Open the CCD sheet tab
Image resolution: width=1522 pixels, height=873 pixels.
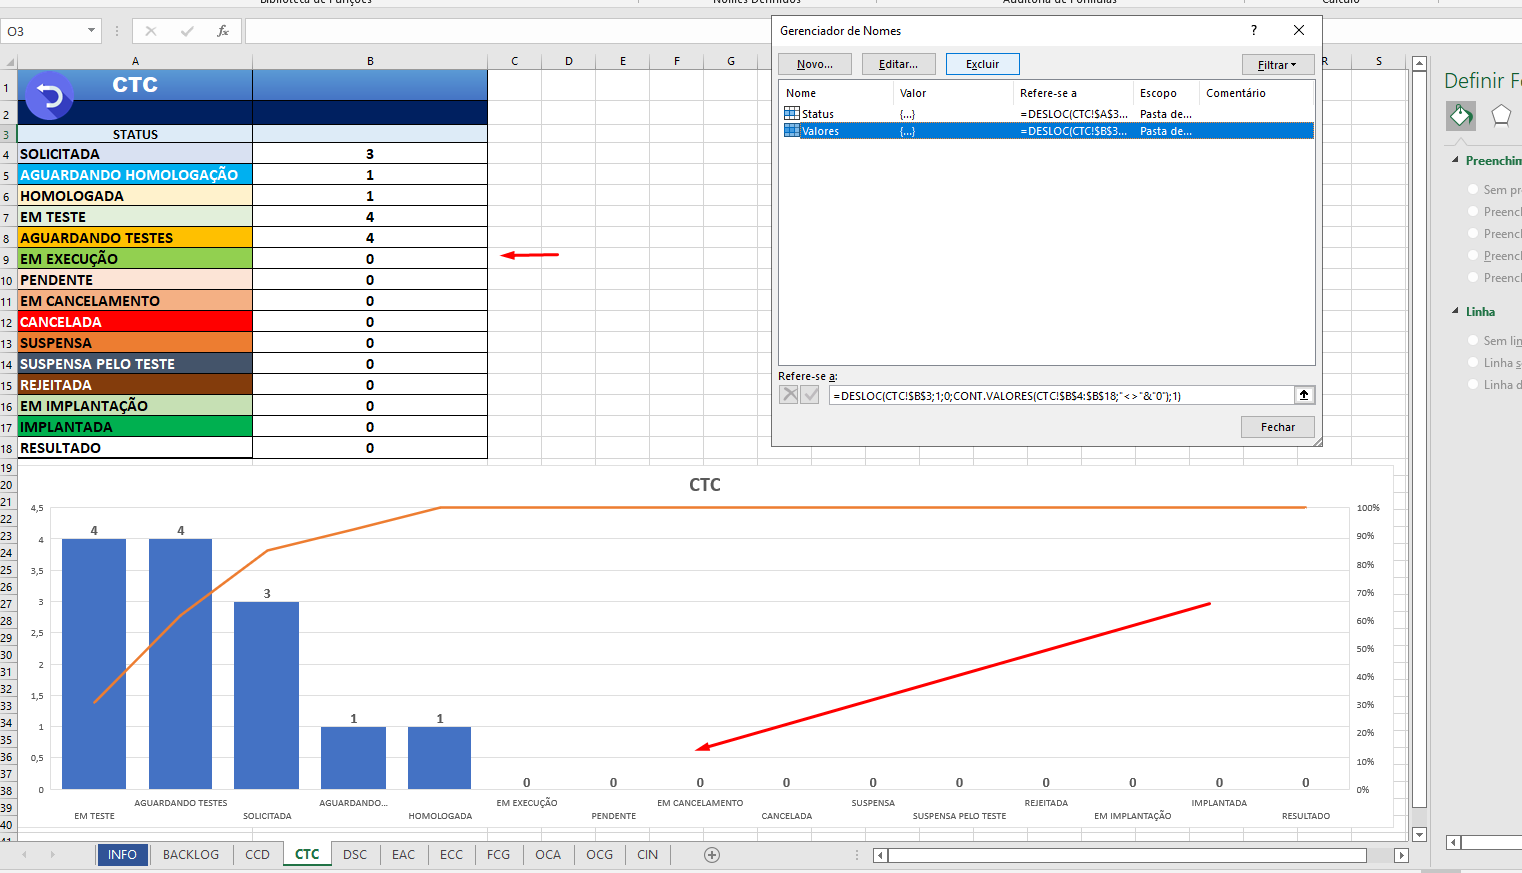[257, 854]
